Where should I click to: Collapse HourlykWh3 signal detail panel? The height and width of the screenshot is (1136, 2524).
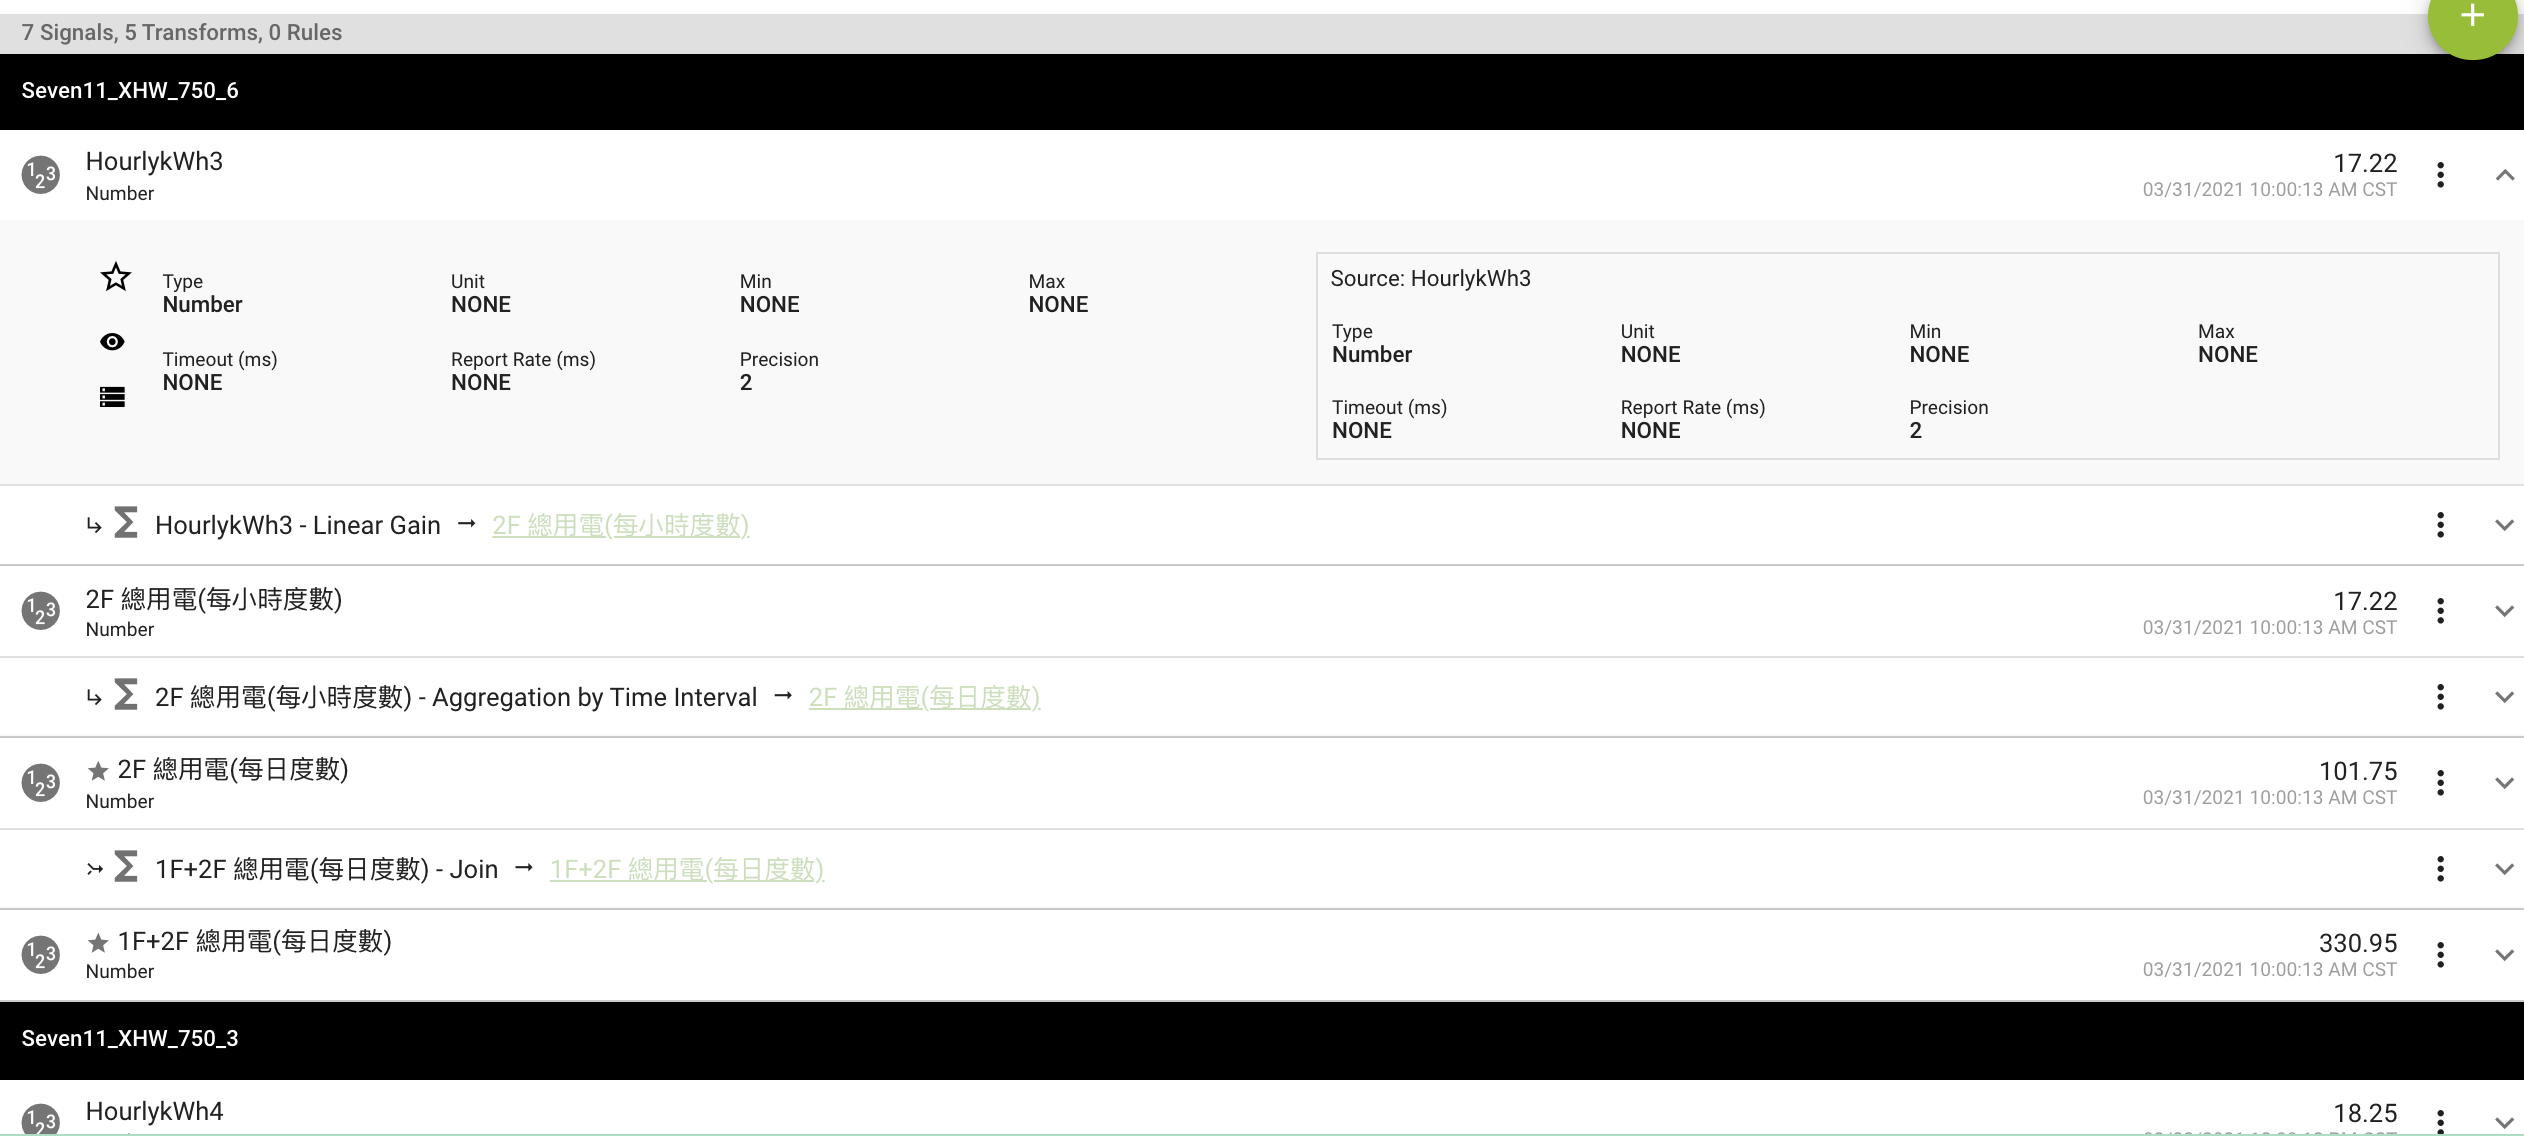2500,174
